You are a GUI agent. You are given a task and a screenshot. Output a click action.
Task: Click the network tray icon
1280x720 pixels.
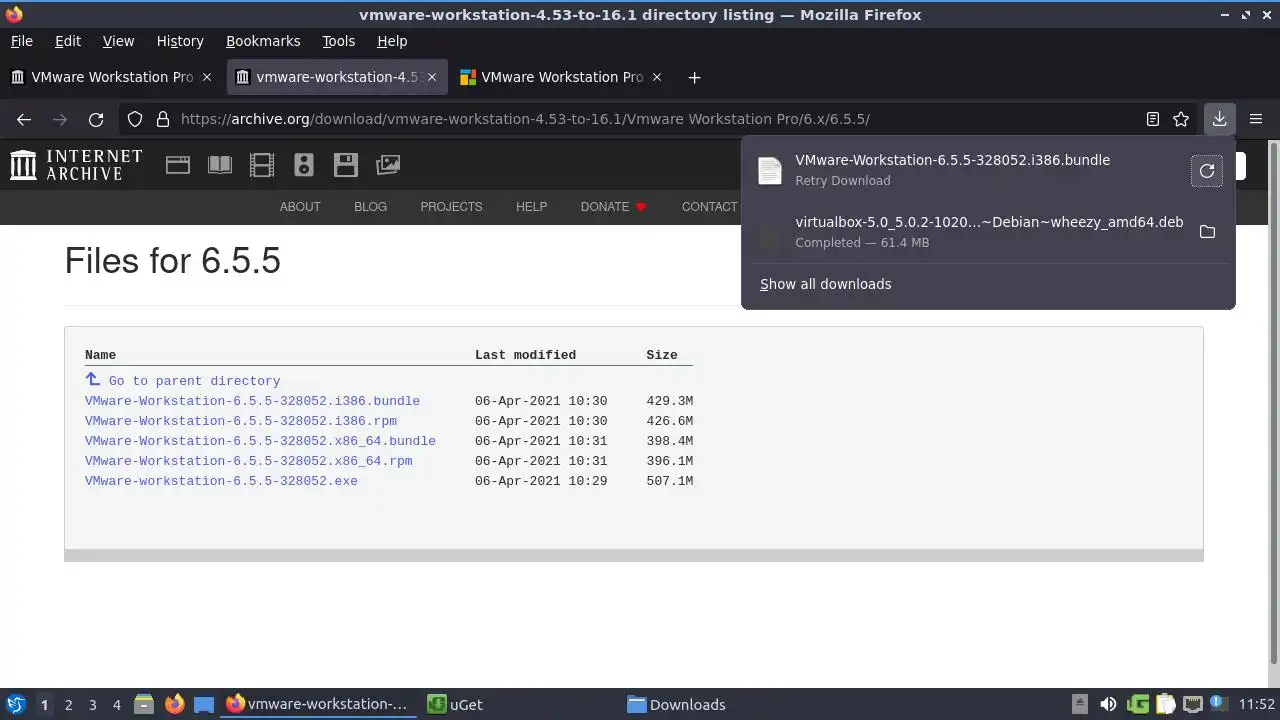click(1193, 704)
